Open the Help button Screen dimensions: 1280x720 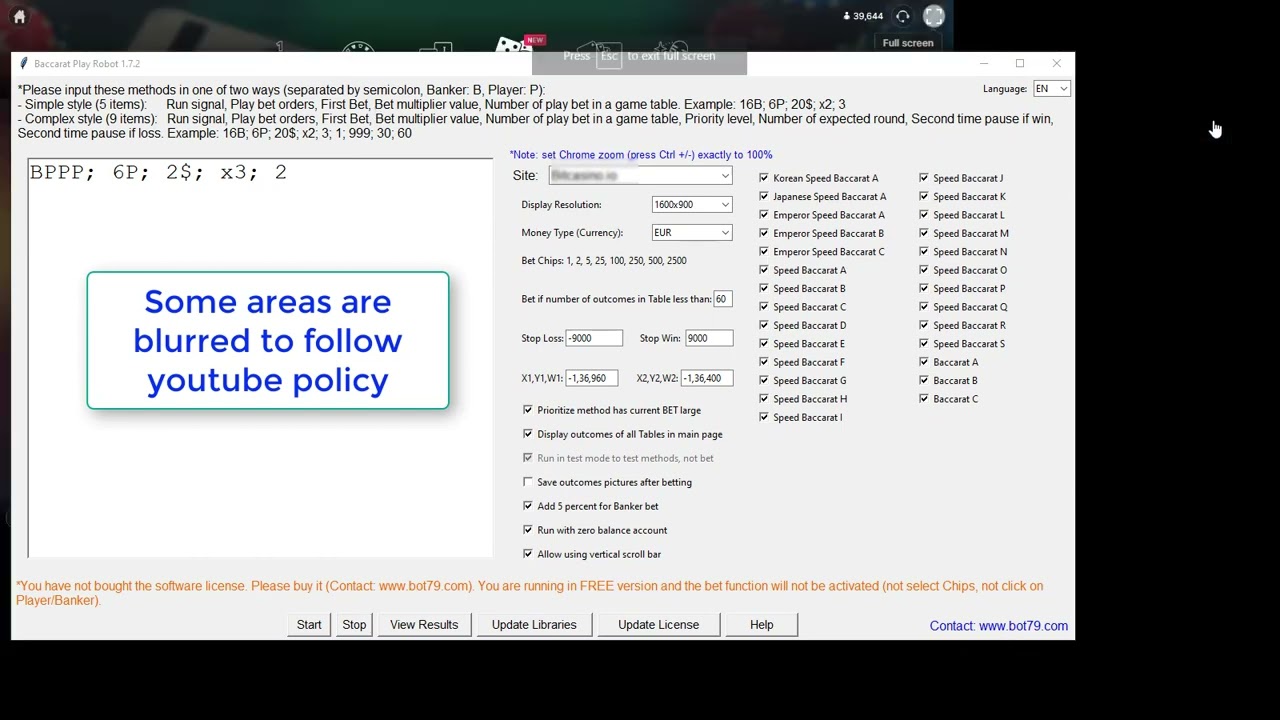tap(761, 625)
